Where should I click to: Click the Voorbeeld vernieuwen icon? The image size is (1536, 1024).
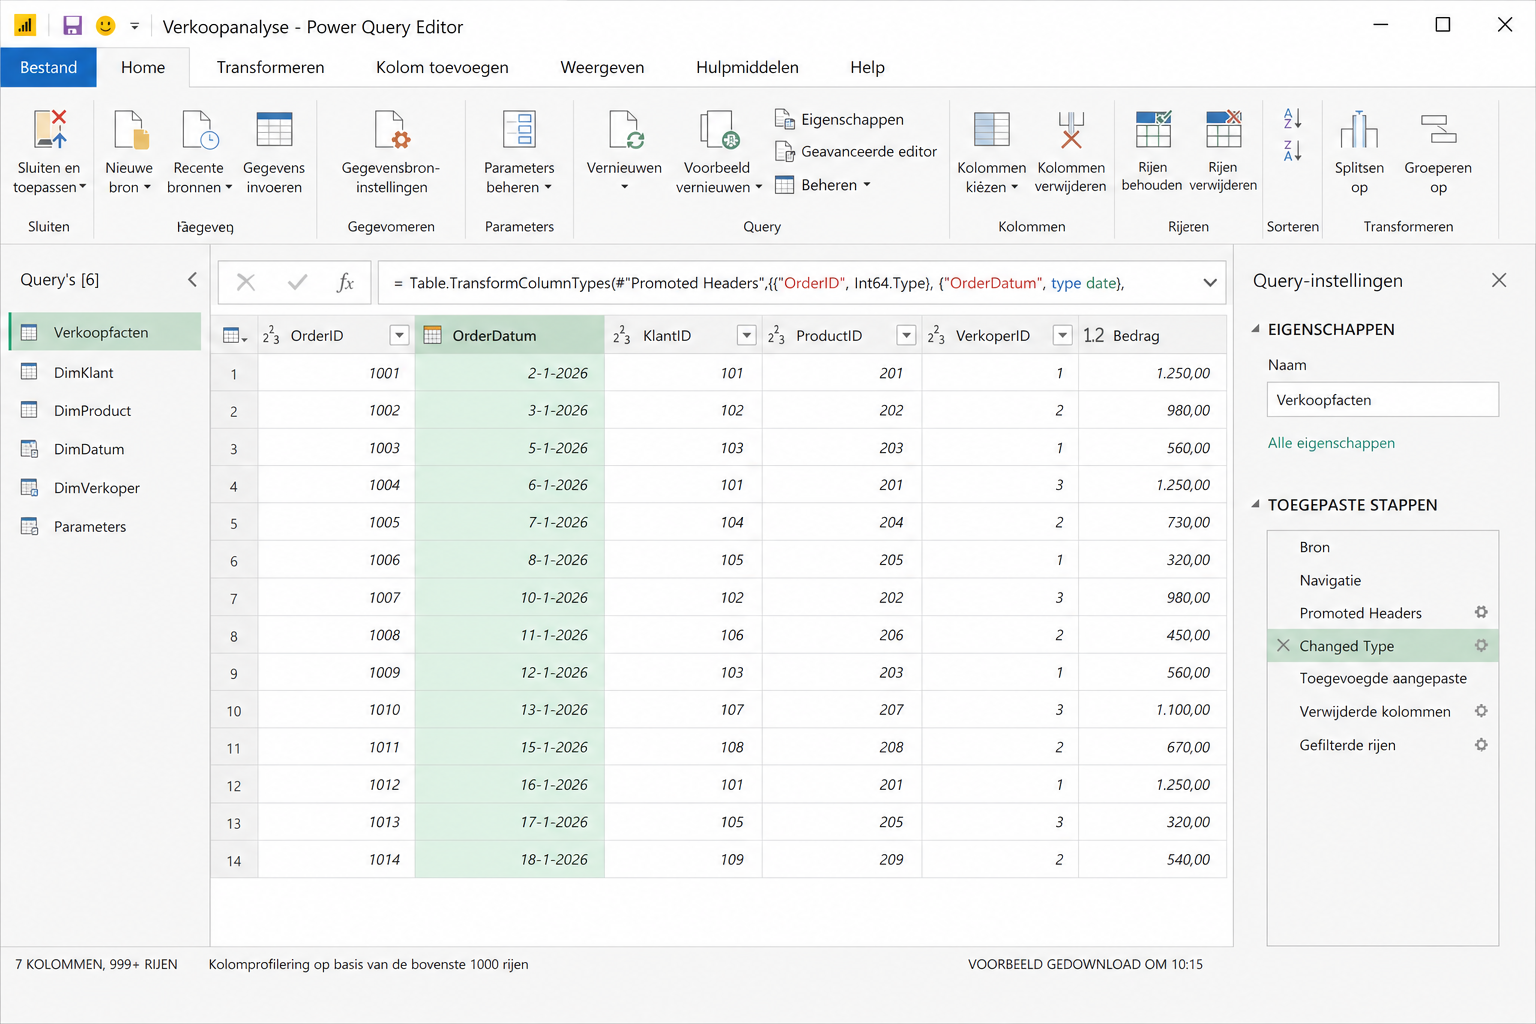click(x=718, y=130)
